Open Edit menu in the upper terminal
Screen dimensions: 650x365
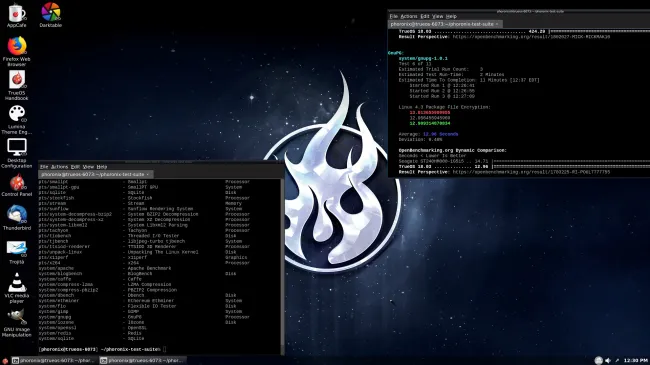click(424, 16)
